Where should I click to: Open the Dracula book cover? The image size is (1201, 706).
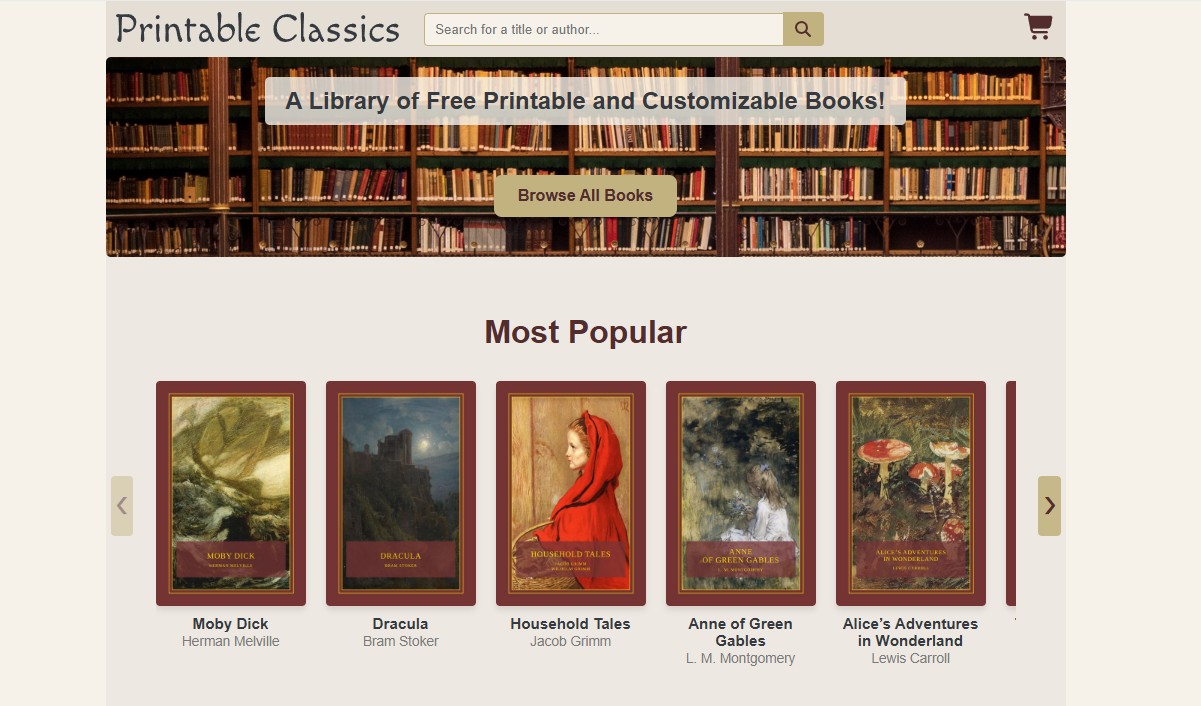pyautogui.click(x=401, y=494)
